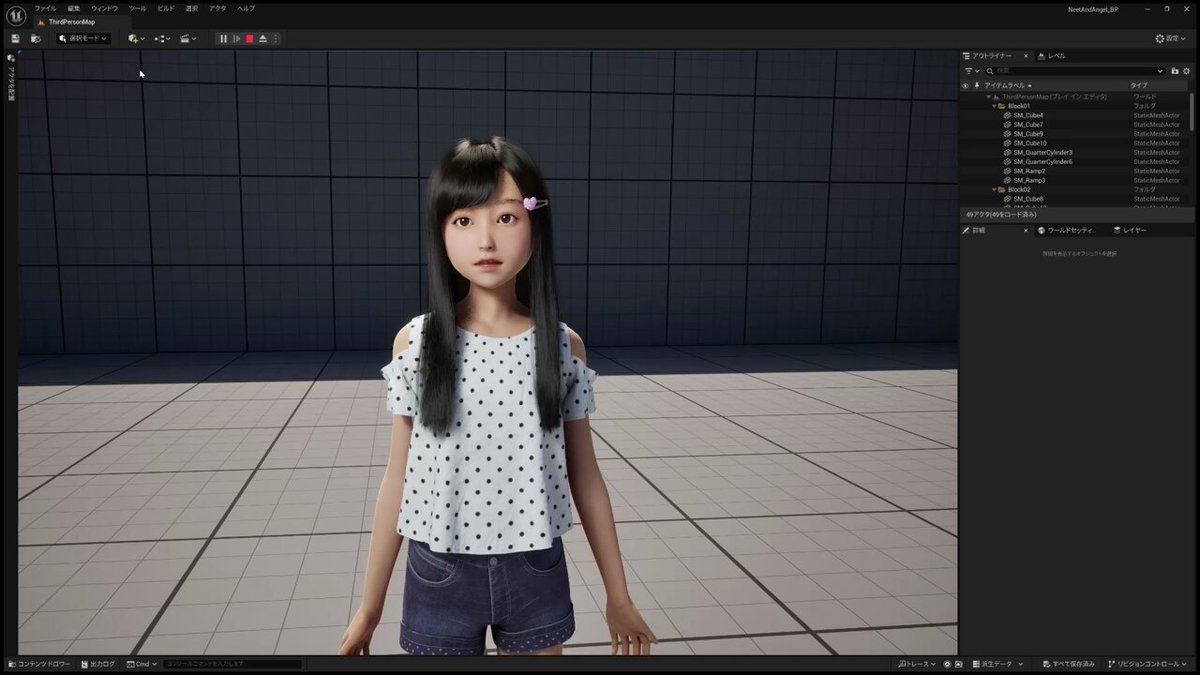
Task: Open the Outliner filter dropdown
Action: coord(970,71)
